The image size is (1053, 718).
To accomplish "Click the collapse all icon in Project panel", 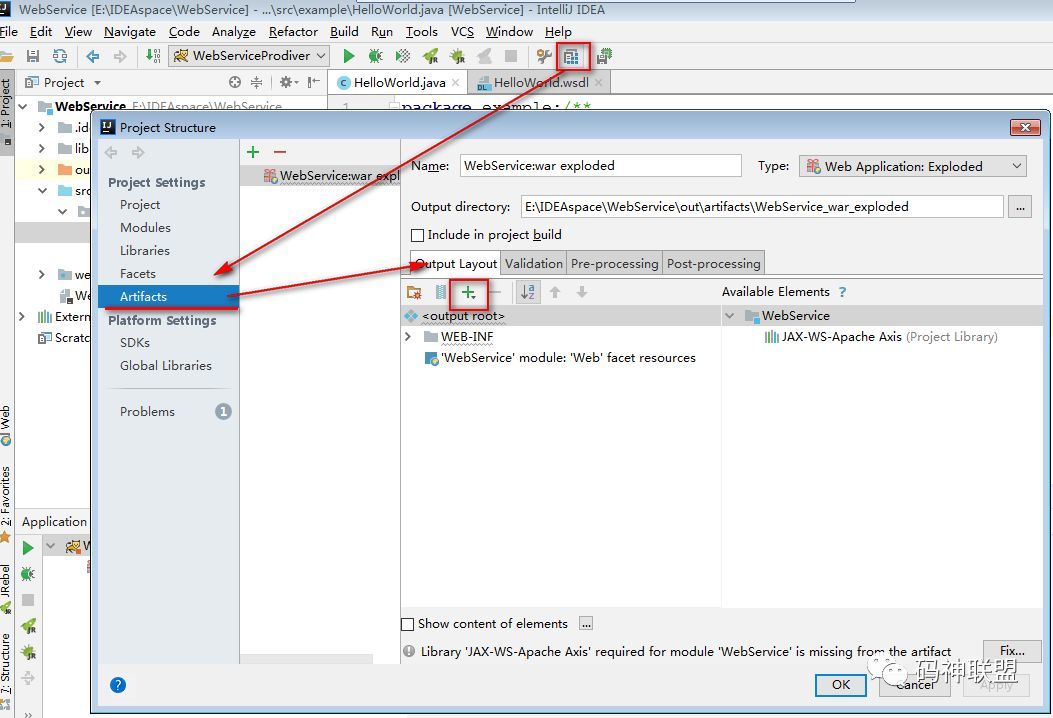I will pyautogui.click(x=257, y=83).
